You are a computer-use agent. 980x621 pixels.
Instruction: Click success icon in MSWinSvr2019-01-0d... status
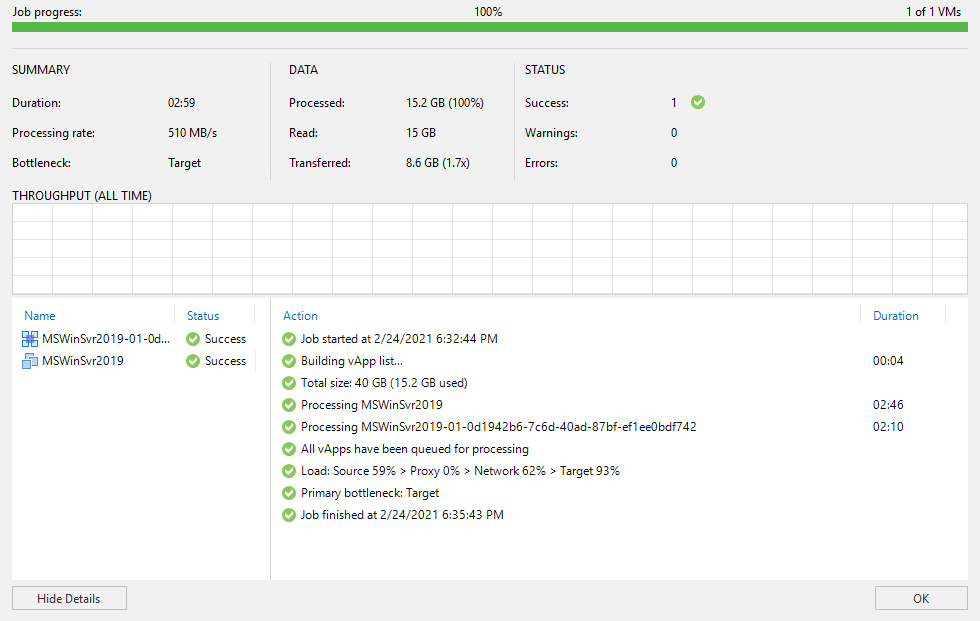193,339
